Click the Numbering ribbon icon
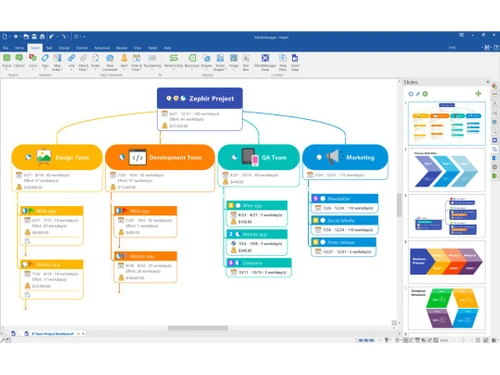The height and width of the screenshot is (375, 500). [152, 58]
